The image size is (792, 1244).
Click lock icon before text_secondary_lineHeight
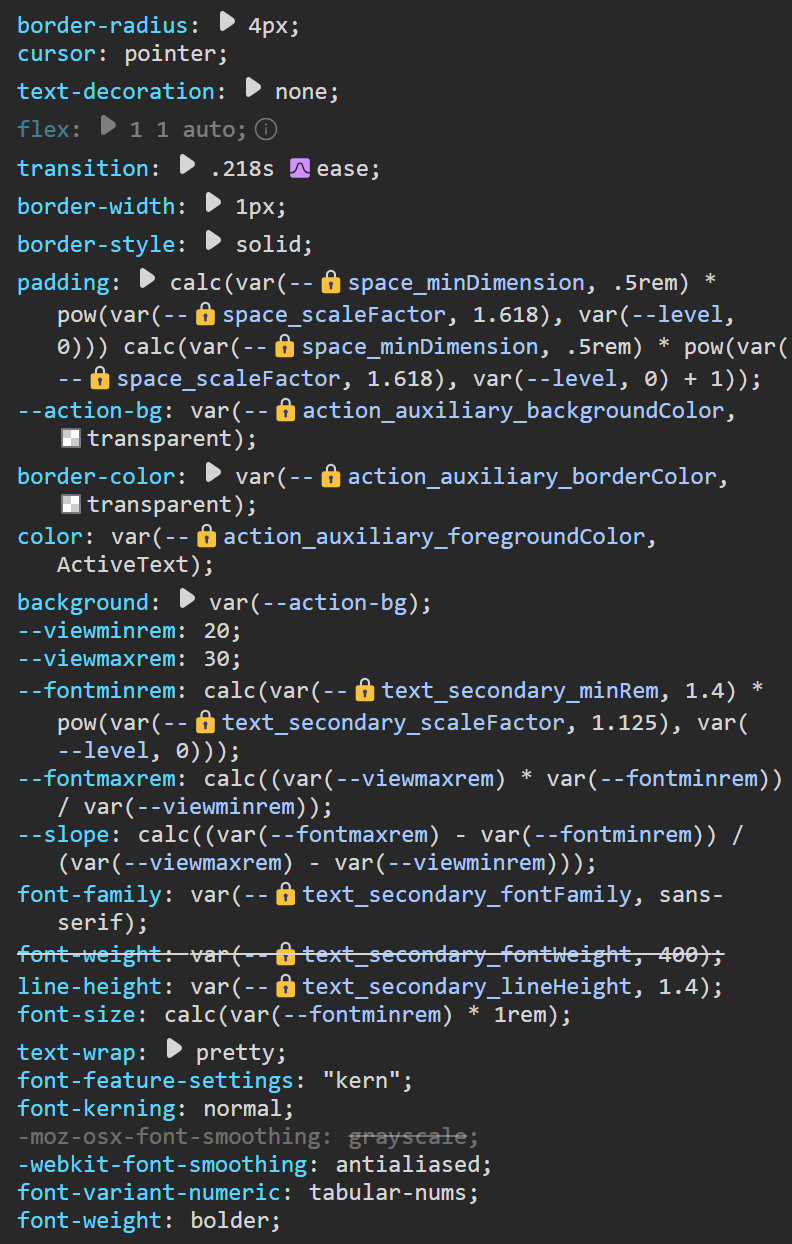[x=286, y=987]
